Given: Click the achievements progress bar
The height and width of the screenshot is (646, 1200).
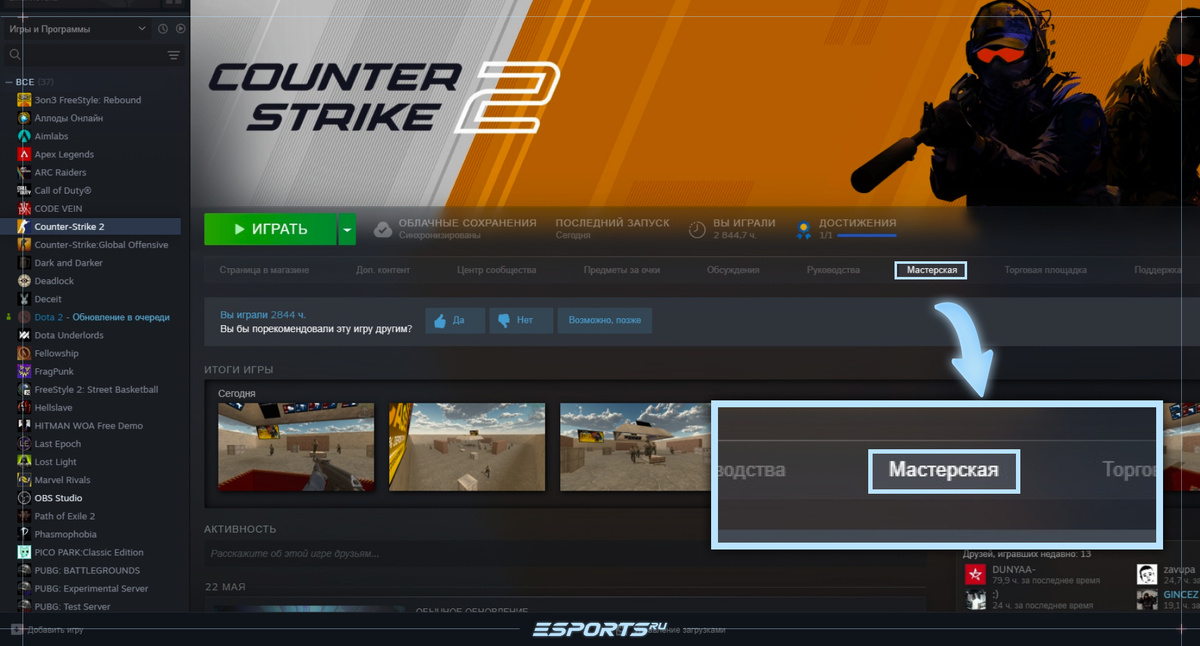Looking at the screenshot, I should (867, 236).
